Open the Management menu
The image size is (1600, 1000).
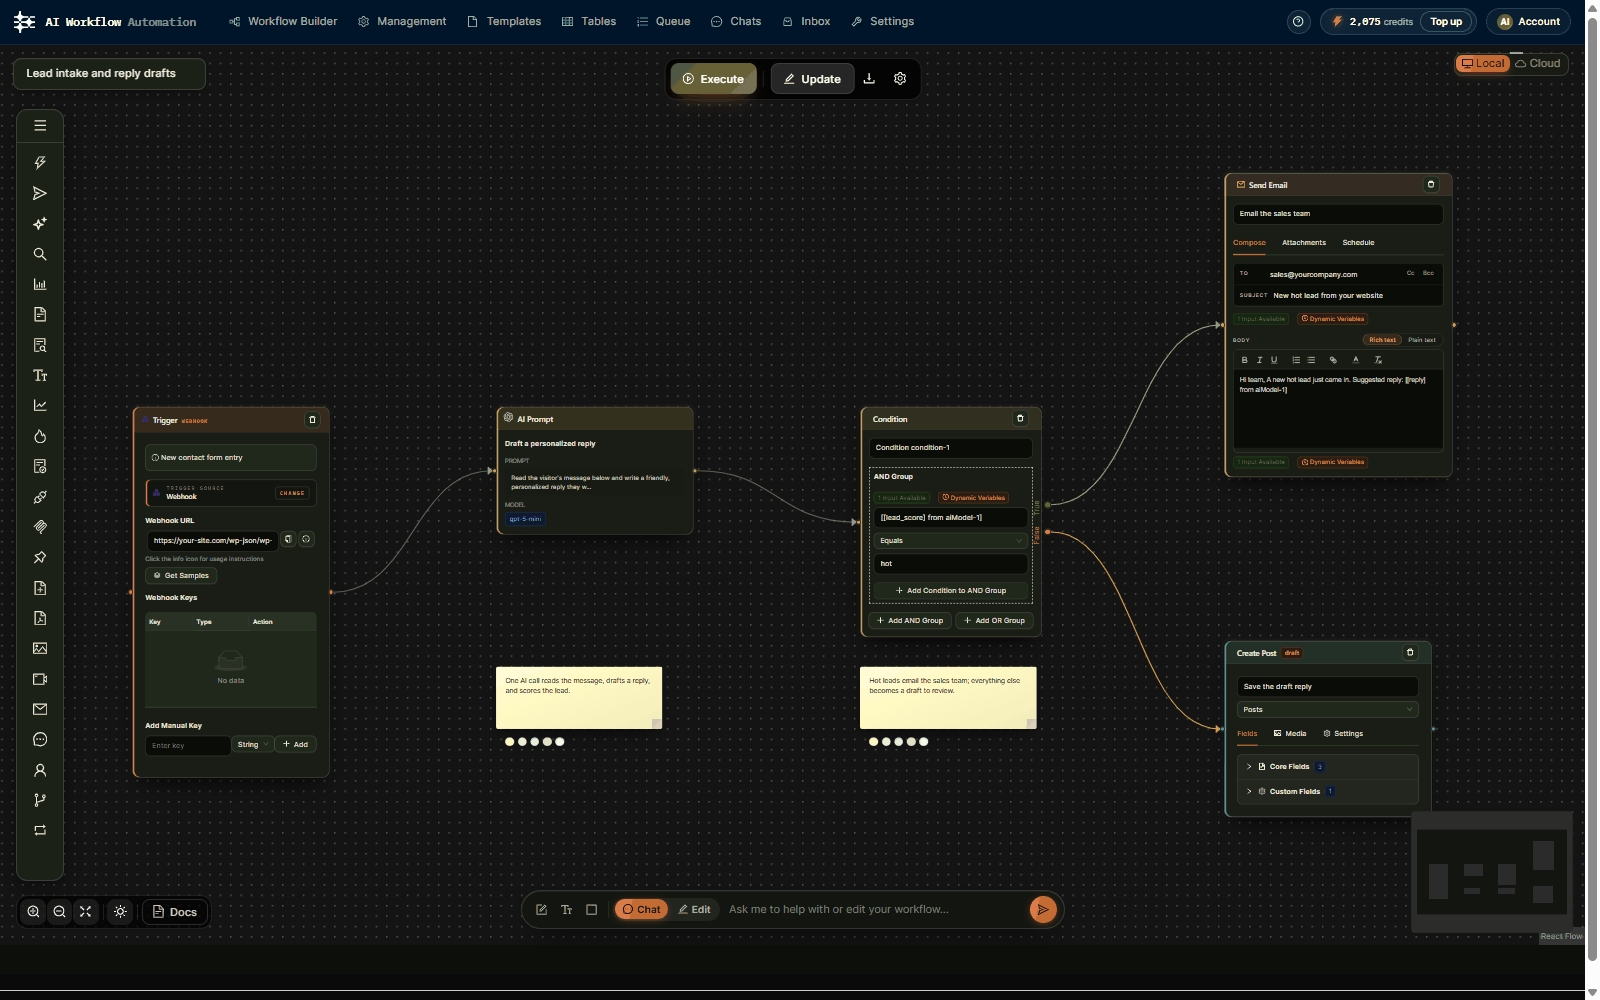coord(402,21)
